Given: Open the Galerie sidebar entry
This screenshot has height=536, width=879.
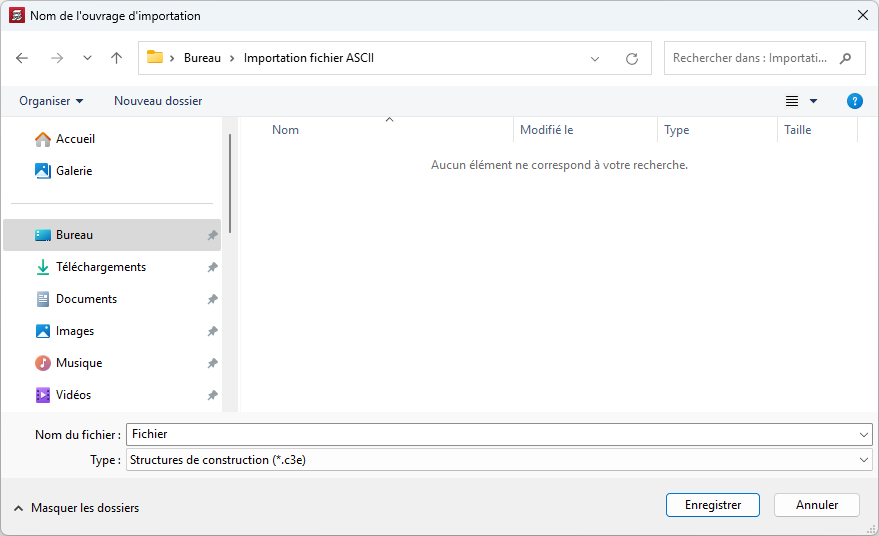Looking at the screenshot, I should (73, 171).
